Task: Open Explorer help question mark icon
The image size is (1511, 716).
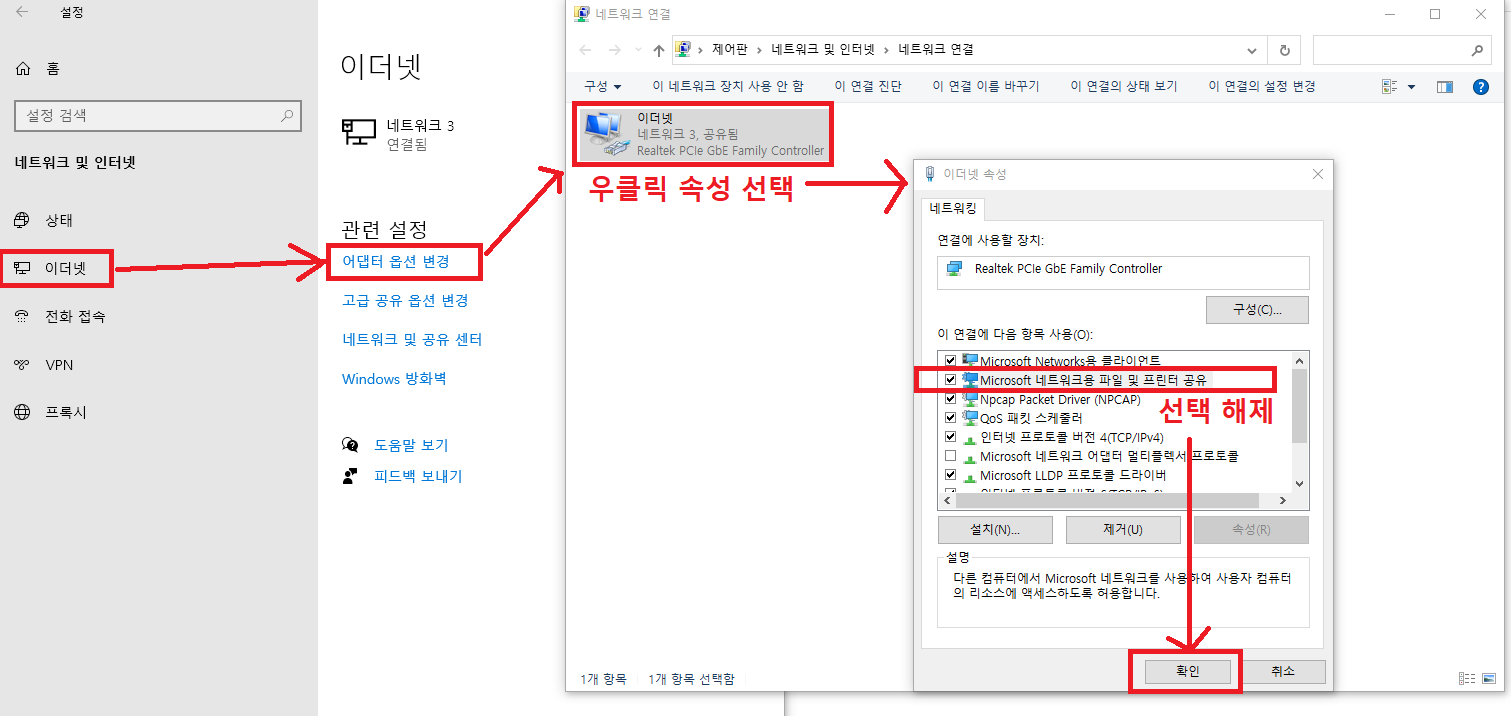Action: click(x=1481, y=87)
